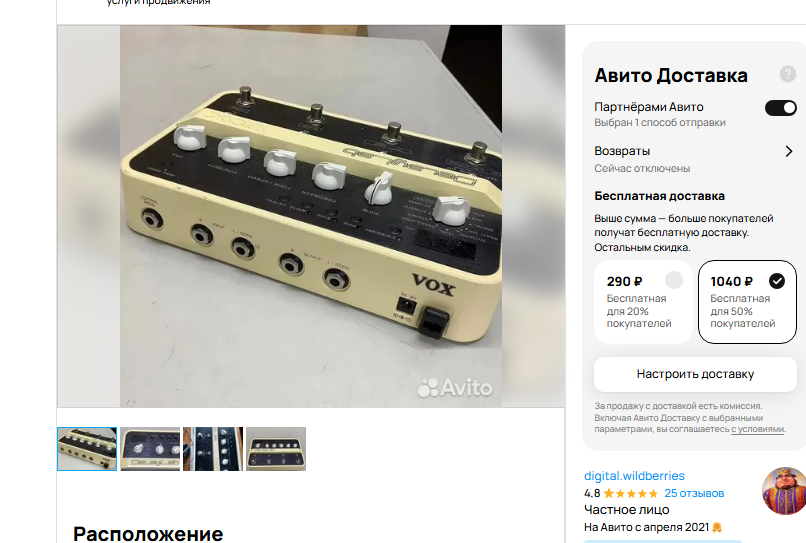Open the Авито Доставка help question icon

787,74
